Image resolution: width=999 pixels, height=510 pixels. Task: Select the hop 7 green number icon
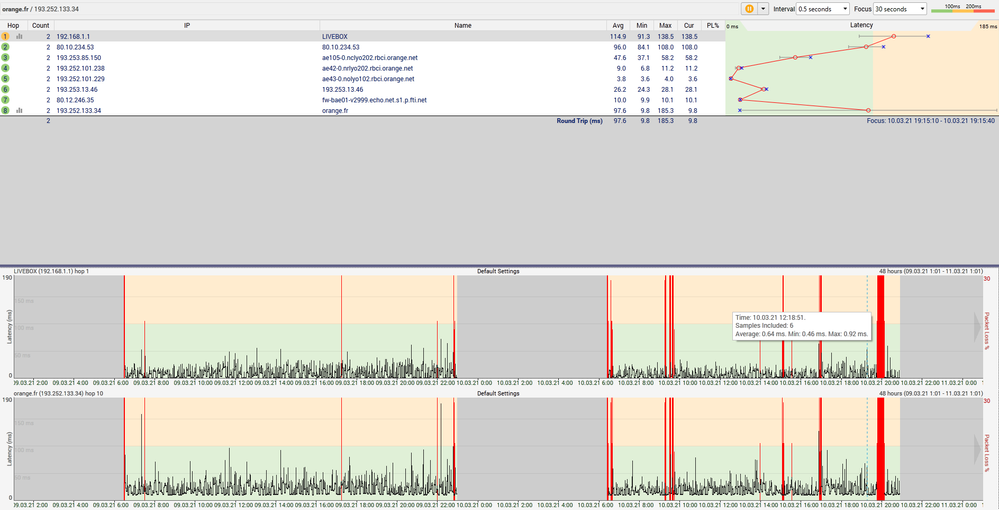pos(5,100)
